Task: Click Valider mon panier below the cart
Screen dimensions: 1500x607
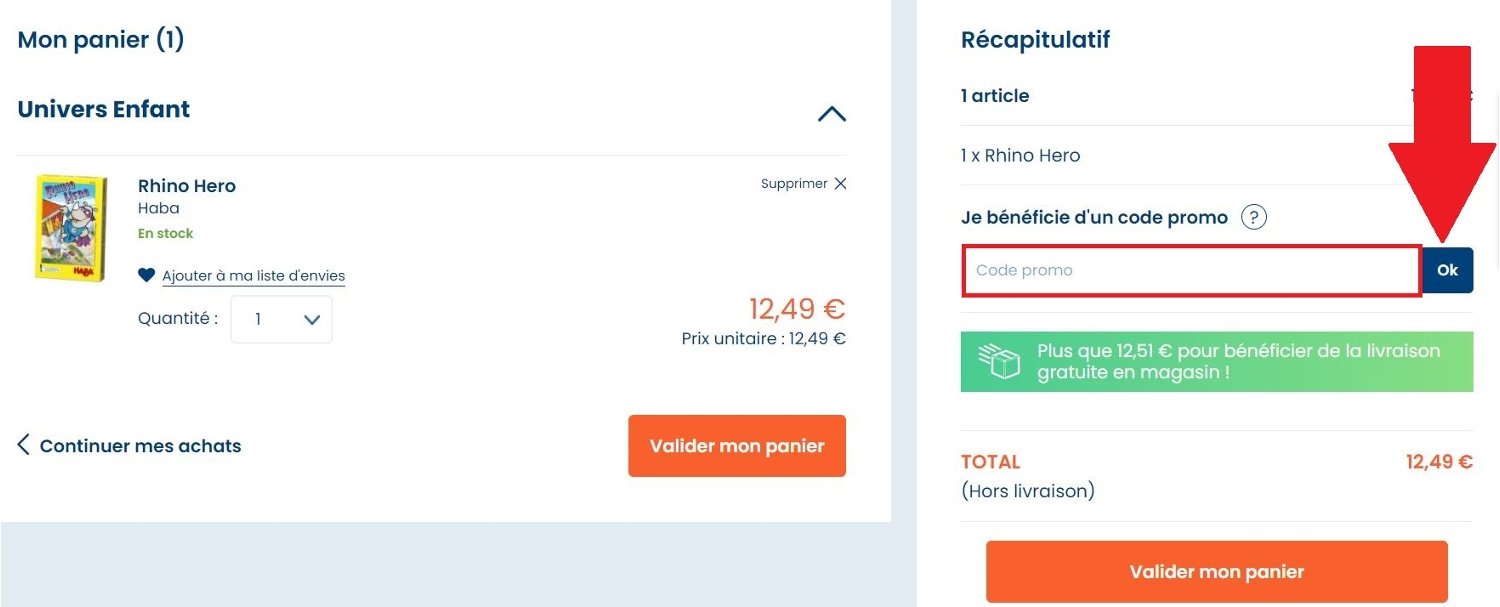Action: pos(737,445)
